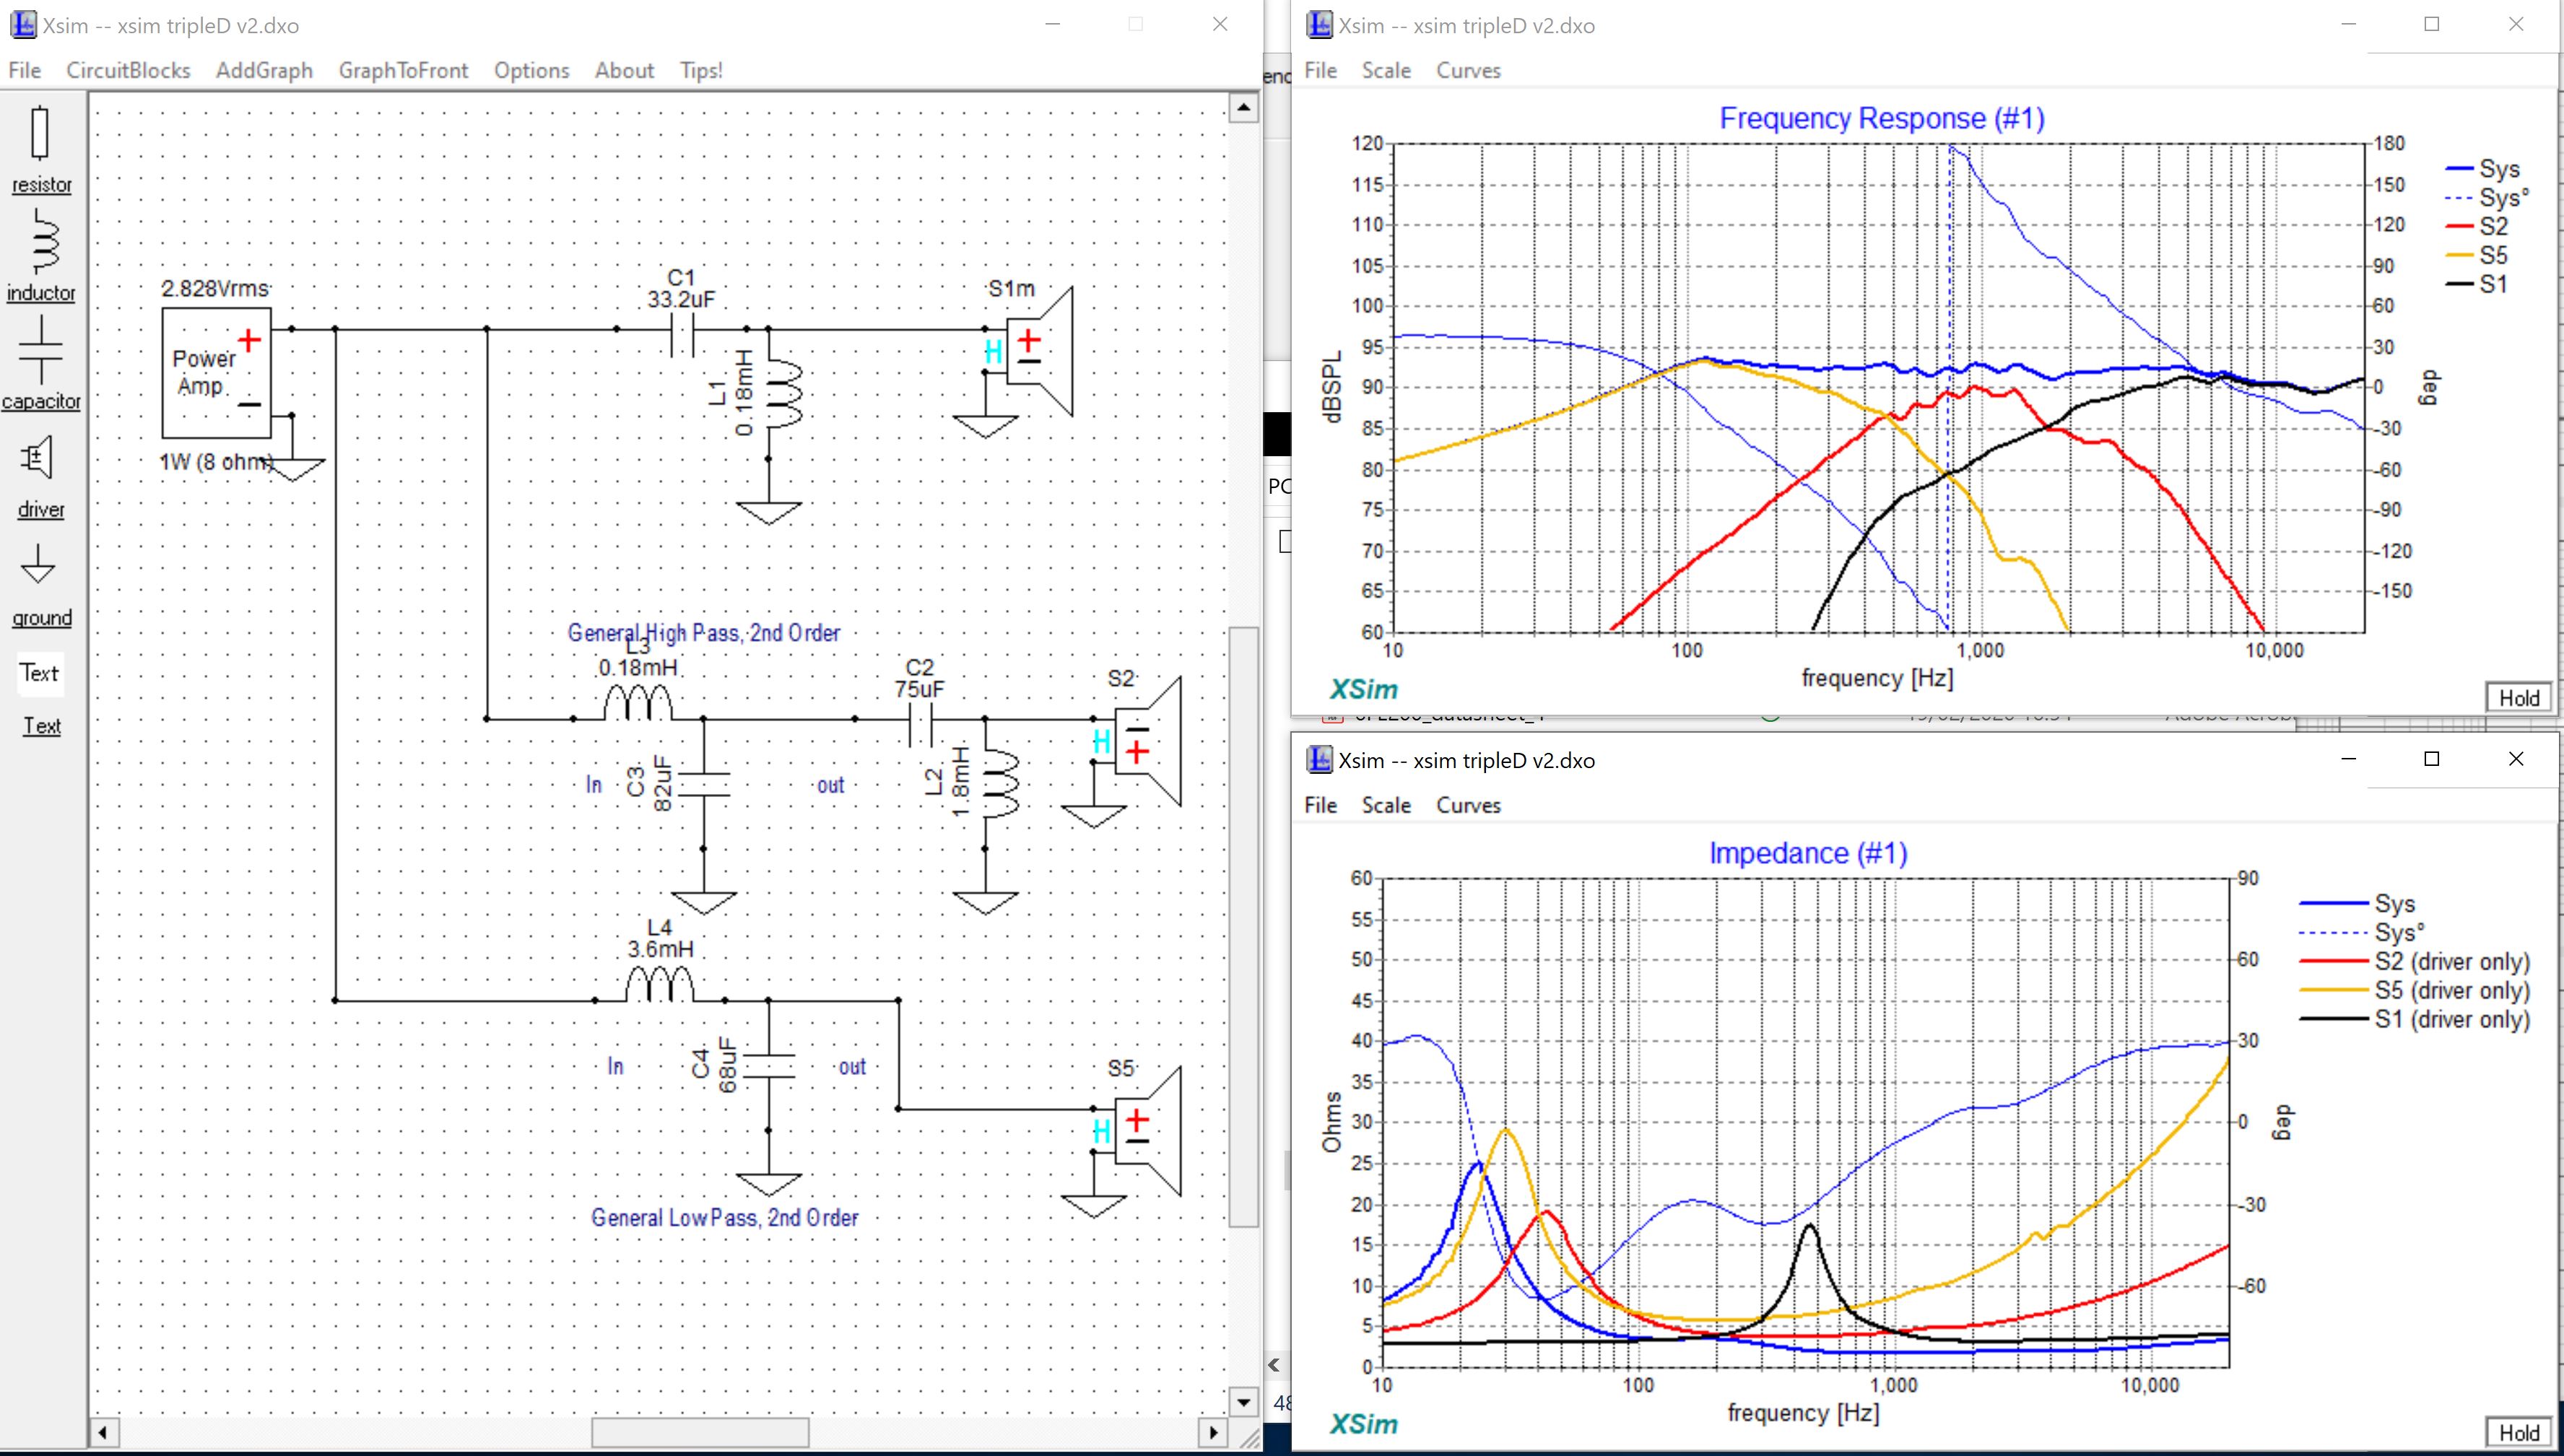This screenshot has width=2564, height=1456.
Task: Click 'S1 (driver only)' legend in Impedance graph
Action: [2415, 1019]
